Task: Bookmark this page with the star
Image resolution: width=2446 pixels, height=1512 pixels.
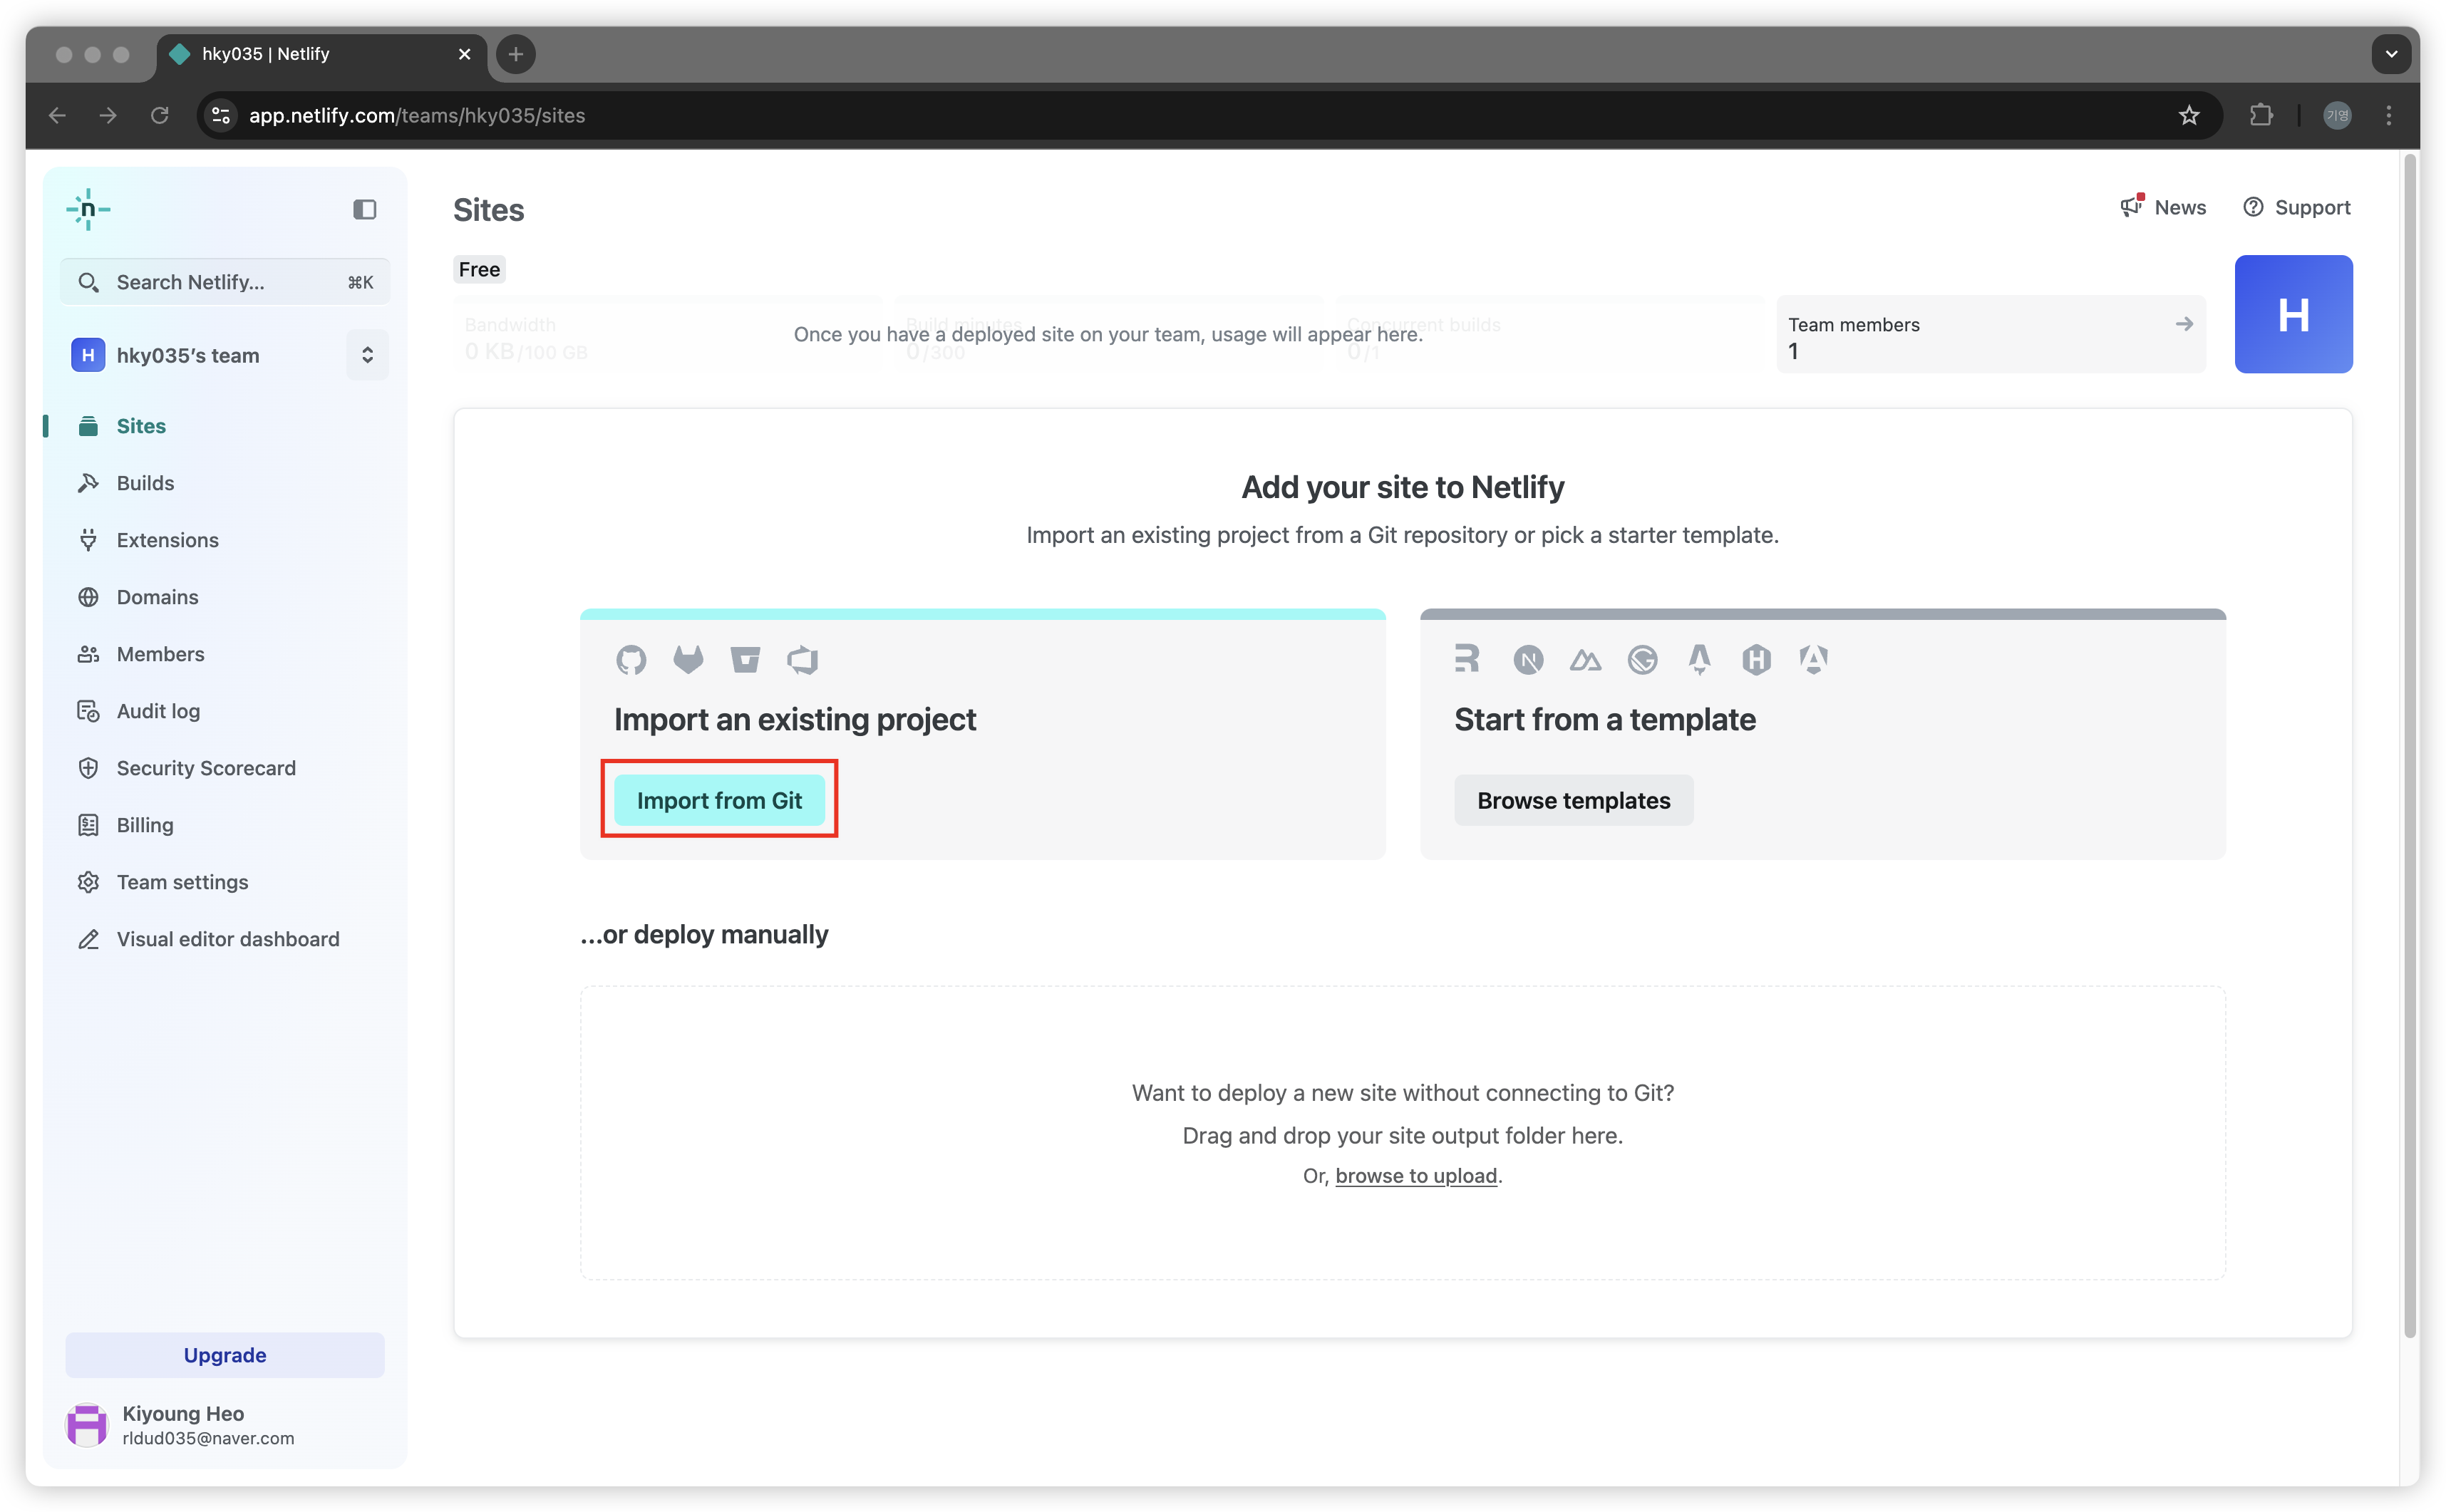Action: point(2189,115)
